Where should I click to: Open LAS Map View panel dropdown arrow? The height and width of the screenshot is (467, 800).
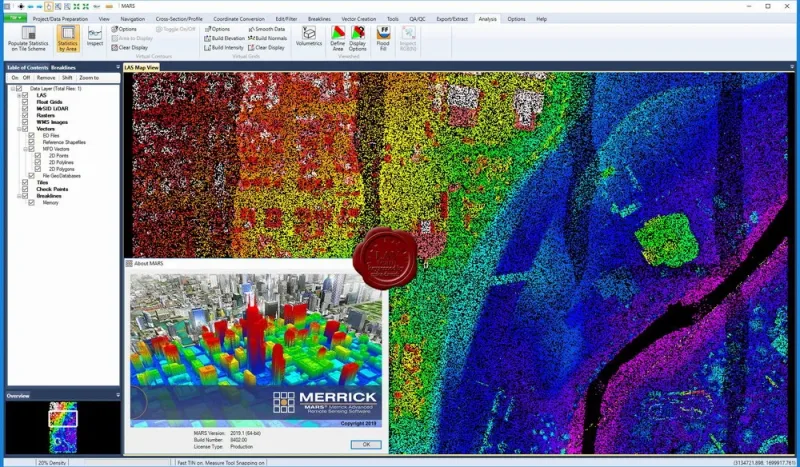[792, 67]
